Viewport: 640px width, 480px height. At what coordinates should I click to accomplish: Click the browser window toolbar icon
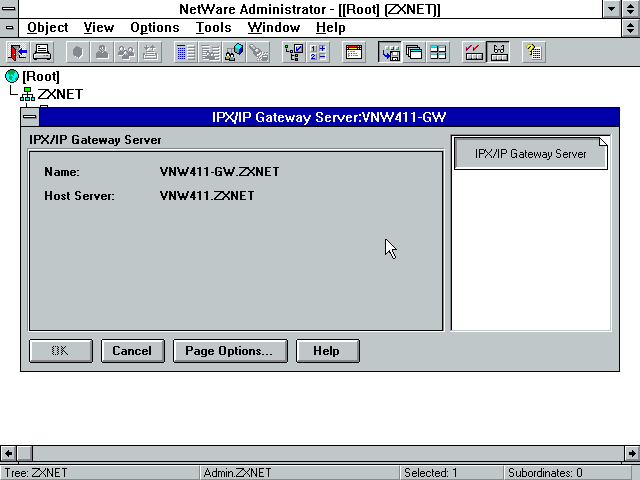click(x=353, y=52)
